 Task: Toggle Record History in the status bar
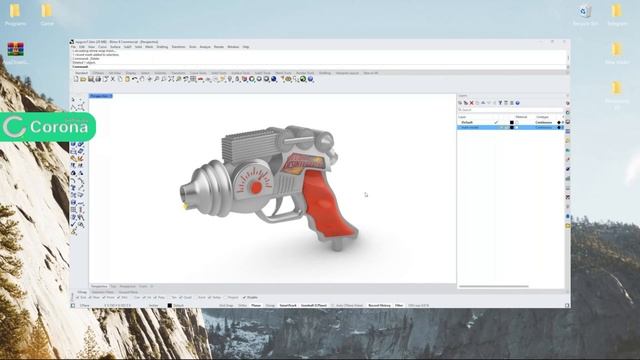380,305
